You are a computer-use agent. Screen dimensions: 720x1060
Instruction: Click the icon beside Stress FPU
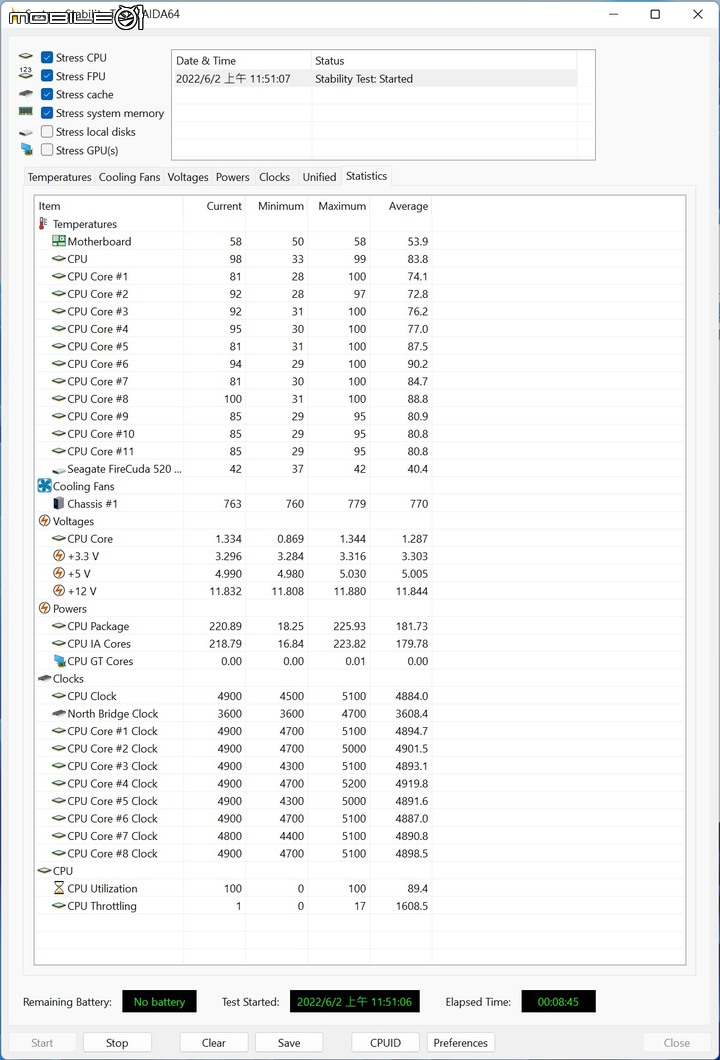point(26,73)
